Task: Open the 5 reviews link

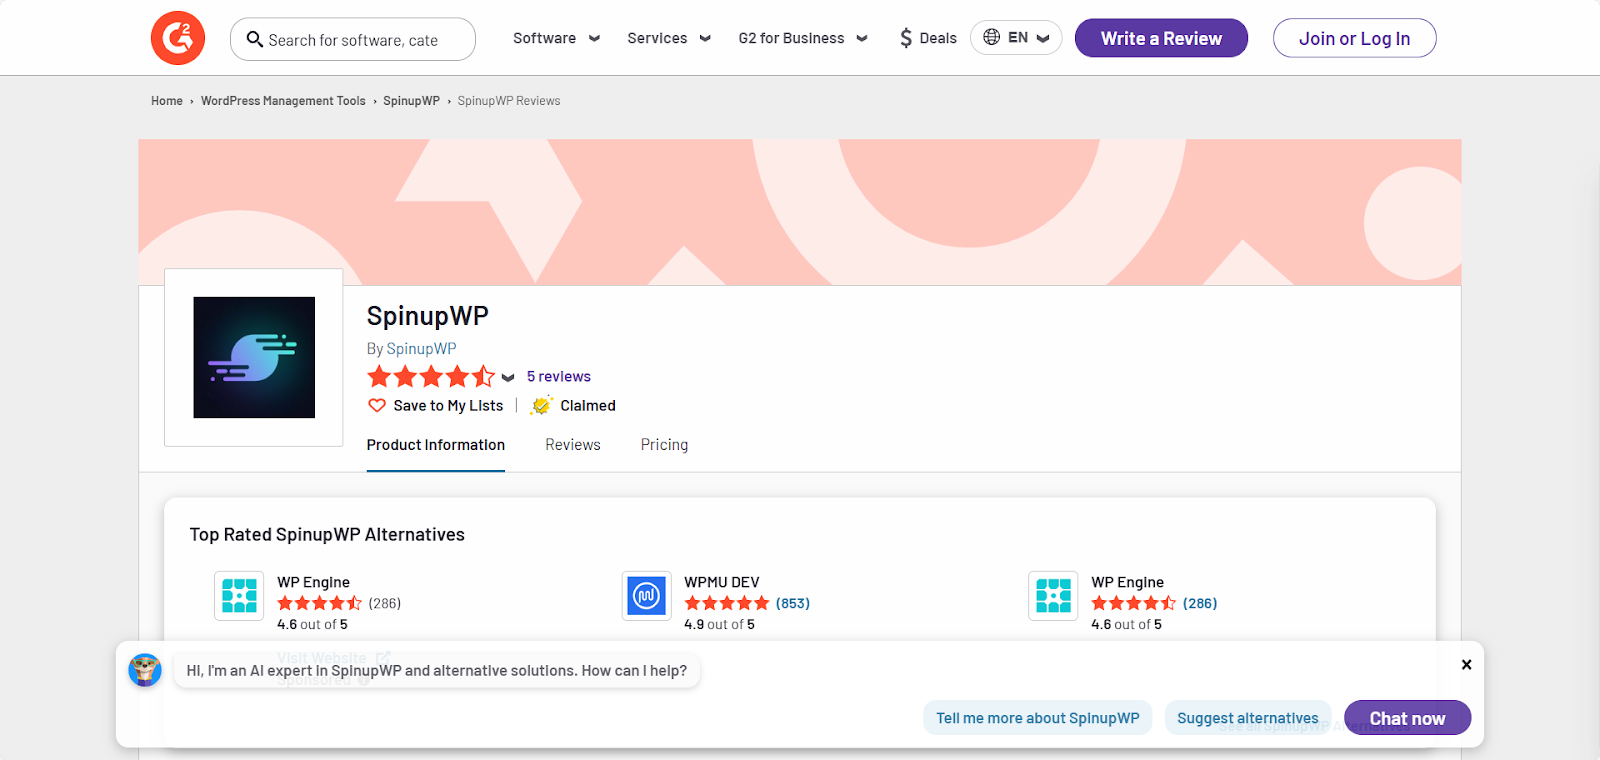Action: point(559,377)
